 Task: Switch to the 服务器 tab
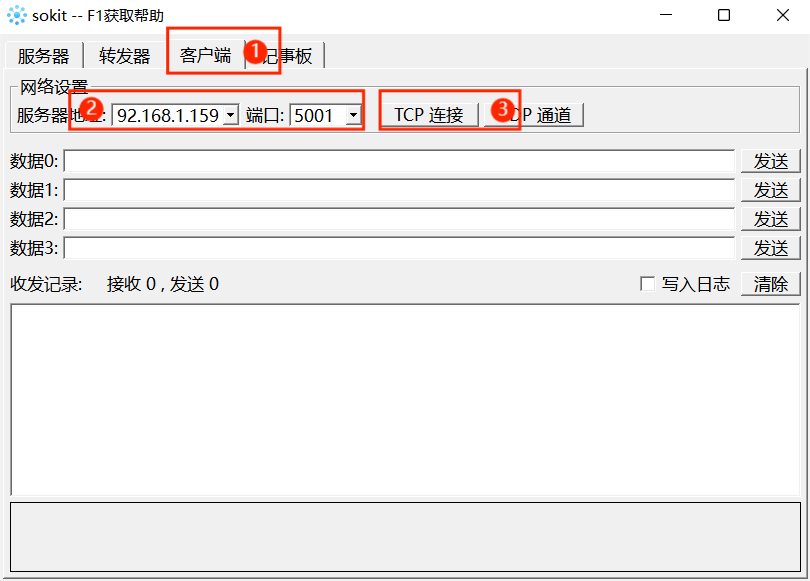pos(43,56)
